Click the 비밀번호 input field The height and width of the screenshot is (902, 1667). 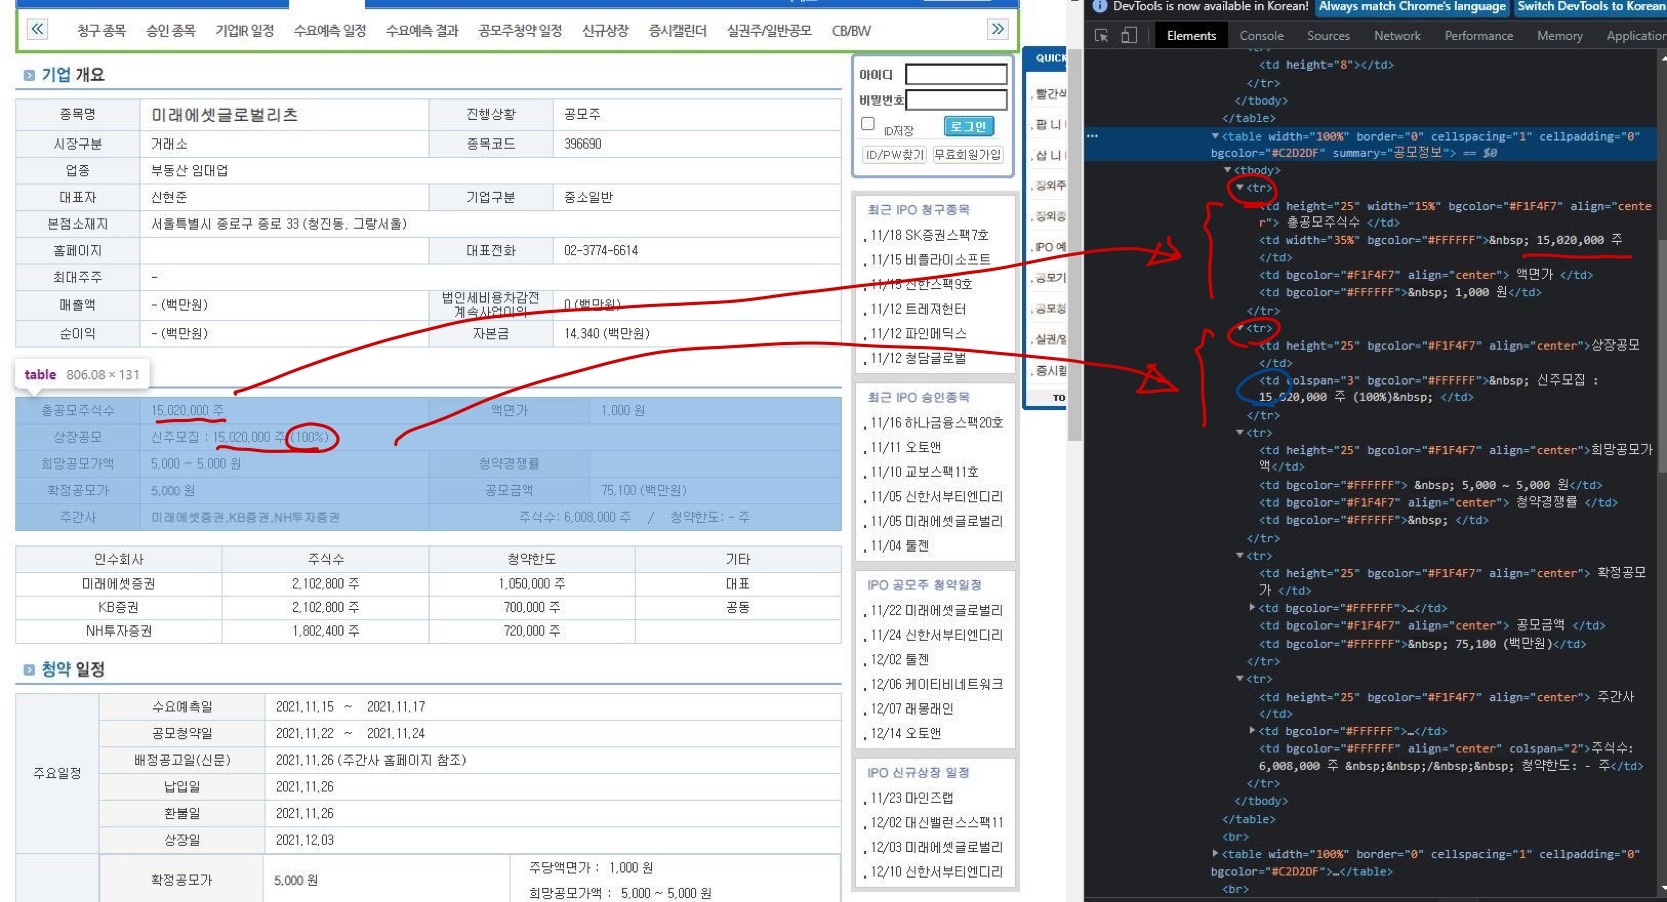tap(956, 100)
